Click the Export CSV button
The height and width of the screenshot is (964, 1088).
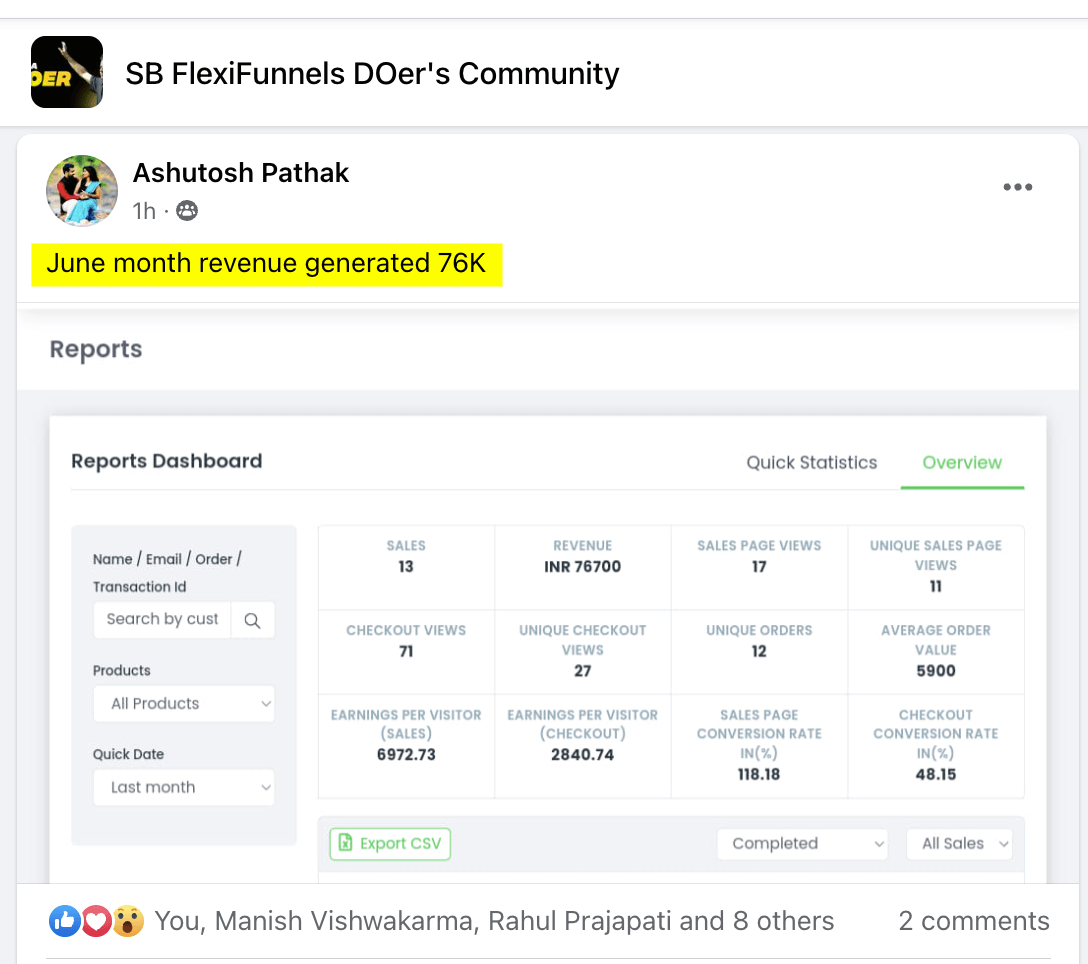click(x=390, y=844)
